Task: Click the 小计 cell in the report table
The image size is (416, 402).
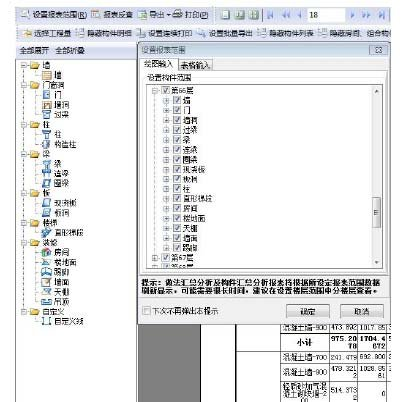Action: pyautogui.click(x=304, y=342)
